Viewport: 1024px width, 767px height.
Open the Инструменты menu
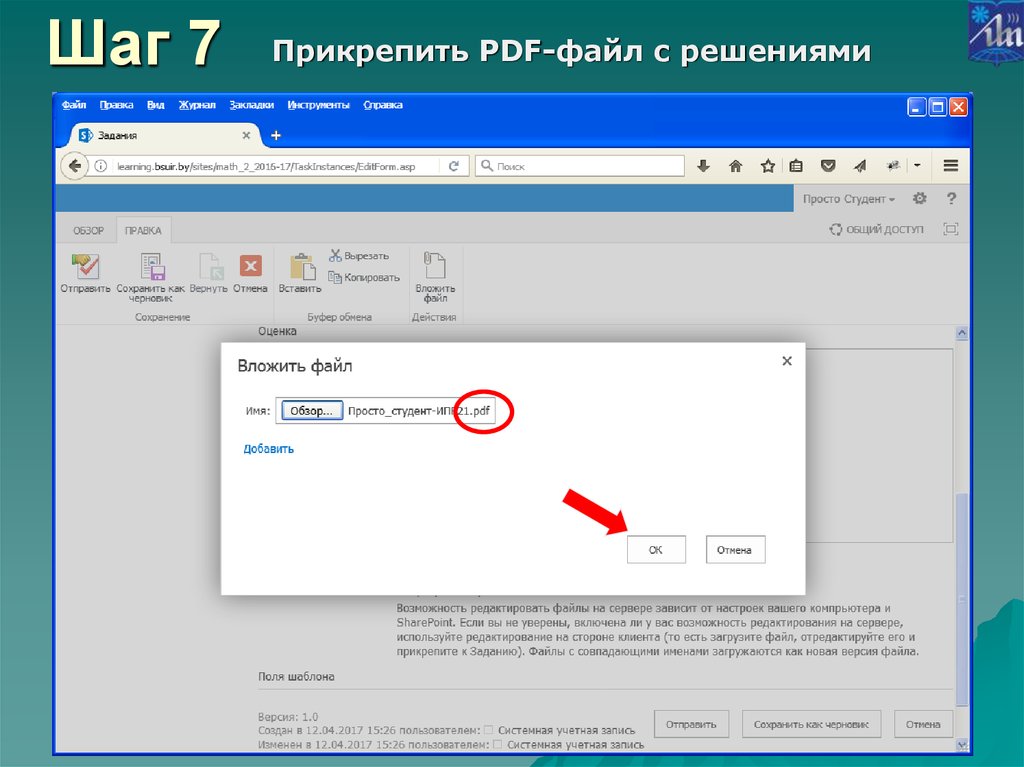pyautogui.click(x=319, y=105)
